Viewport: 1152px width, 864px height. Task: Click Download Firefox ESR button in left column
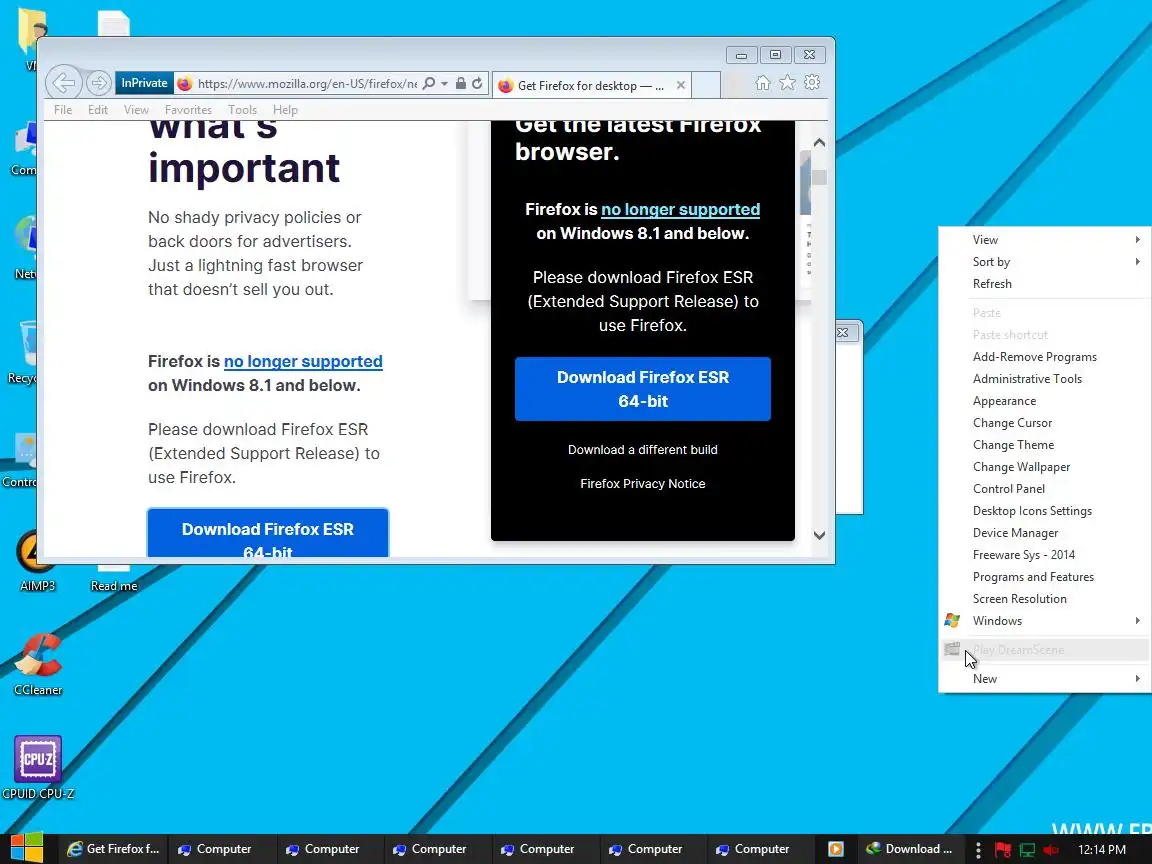(x=267, y=533)
